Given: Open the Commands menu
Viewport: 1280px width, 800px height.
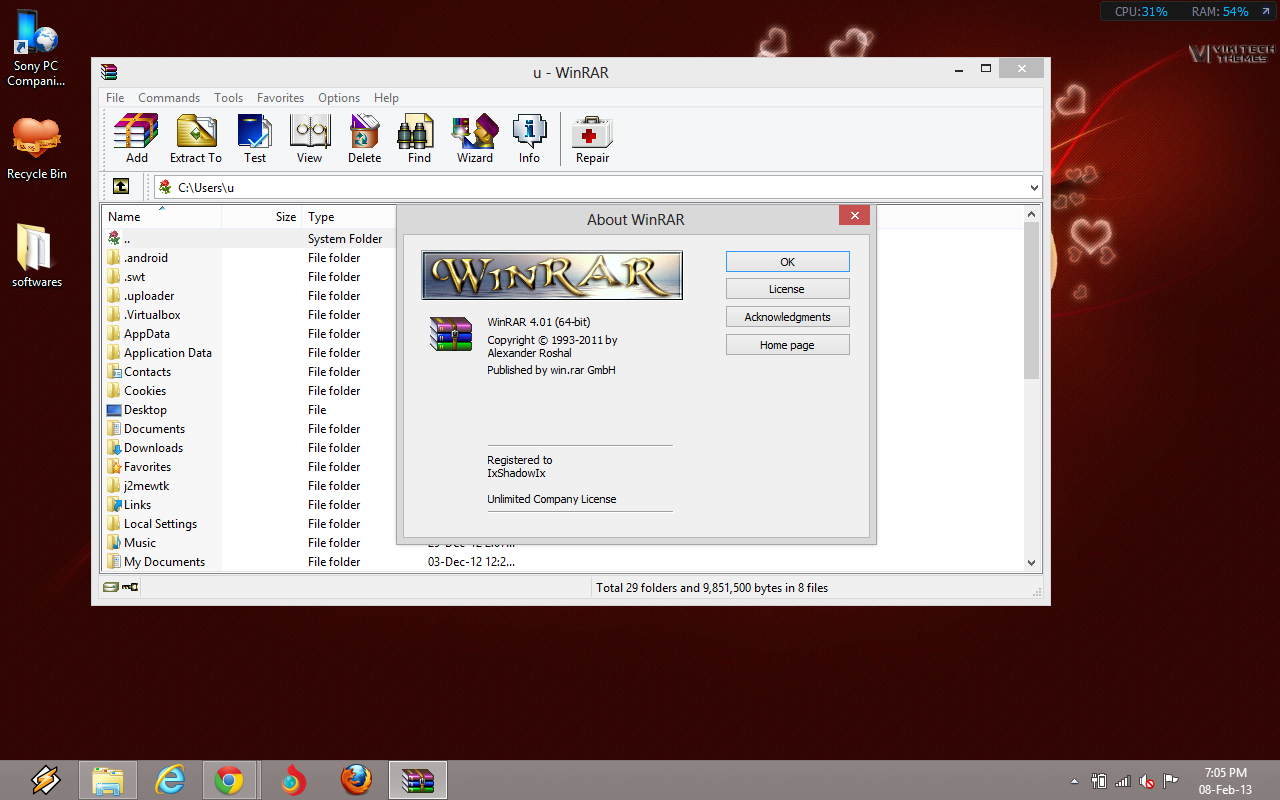Looking at the screenshot, I should [169, 98].
